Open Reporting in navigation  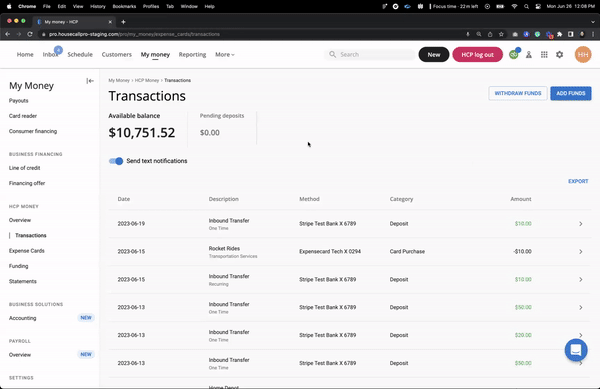point(192,55)
